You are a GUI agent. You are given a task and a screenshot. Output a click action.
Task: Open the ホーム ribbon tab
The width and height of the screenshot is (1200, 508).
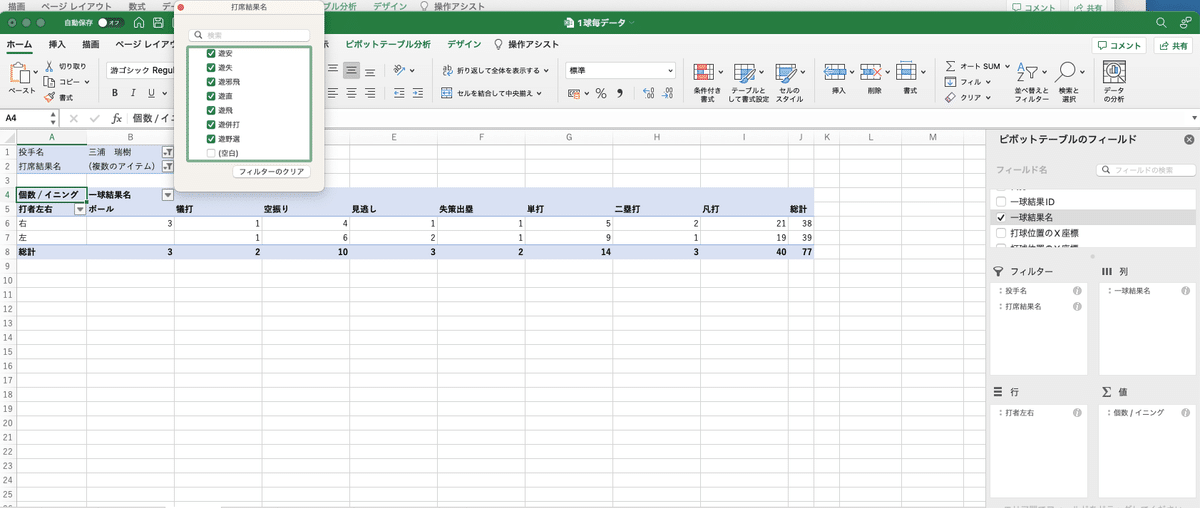[x=18, y=44]
